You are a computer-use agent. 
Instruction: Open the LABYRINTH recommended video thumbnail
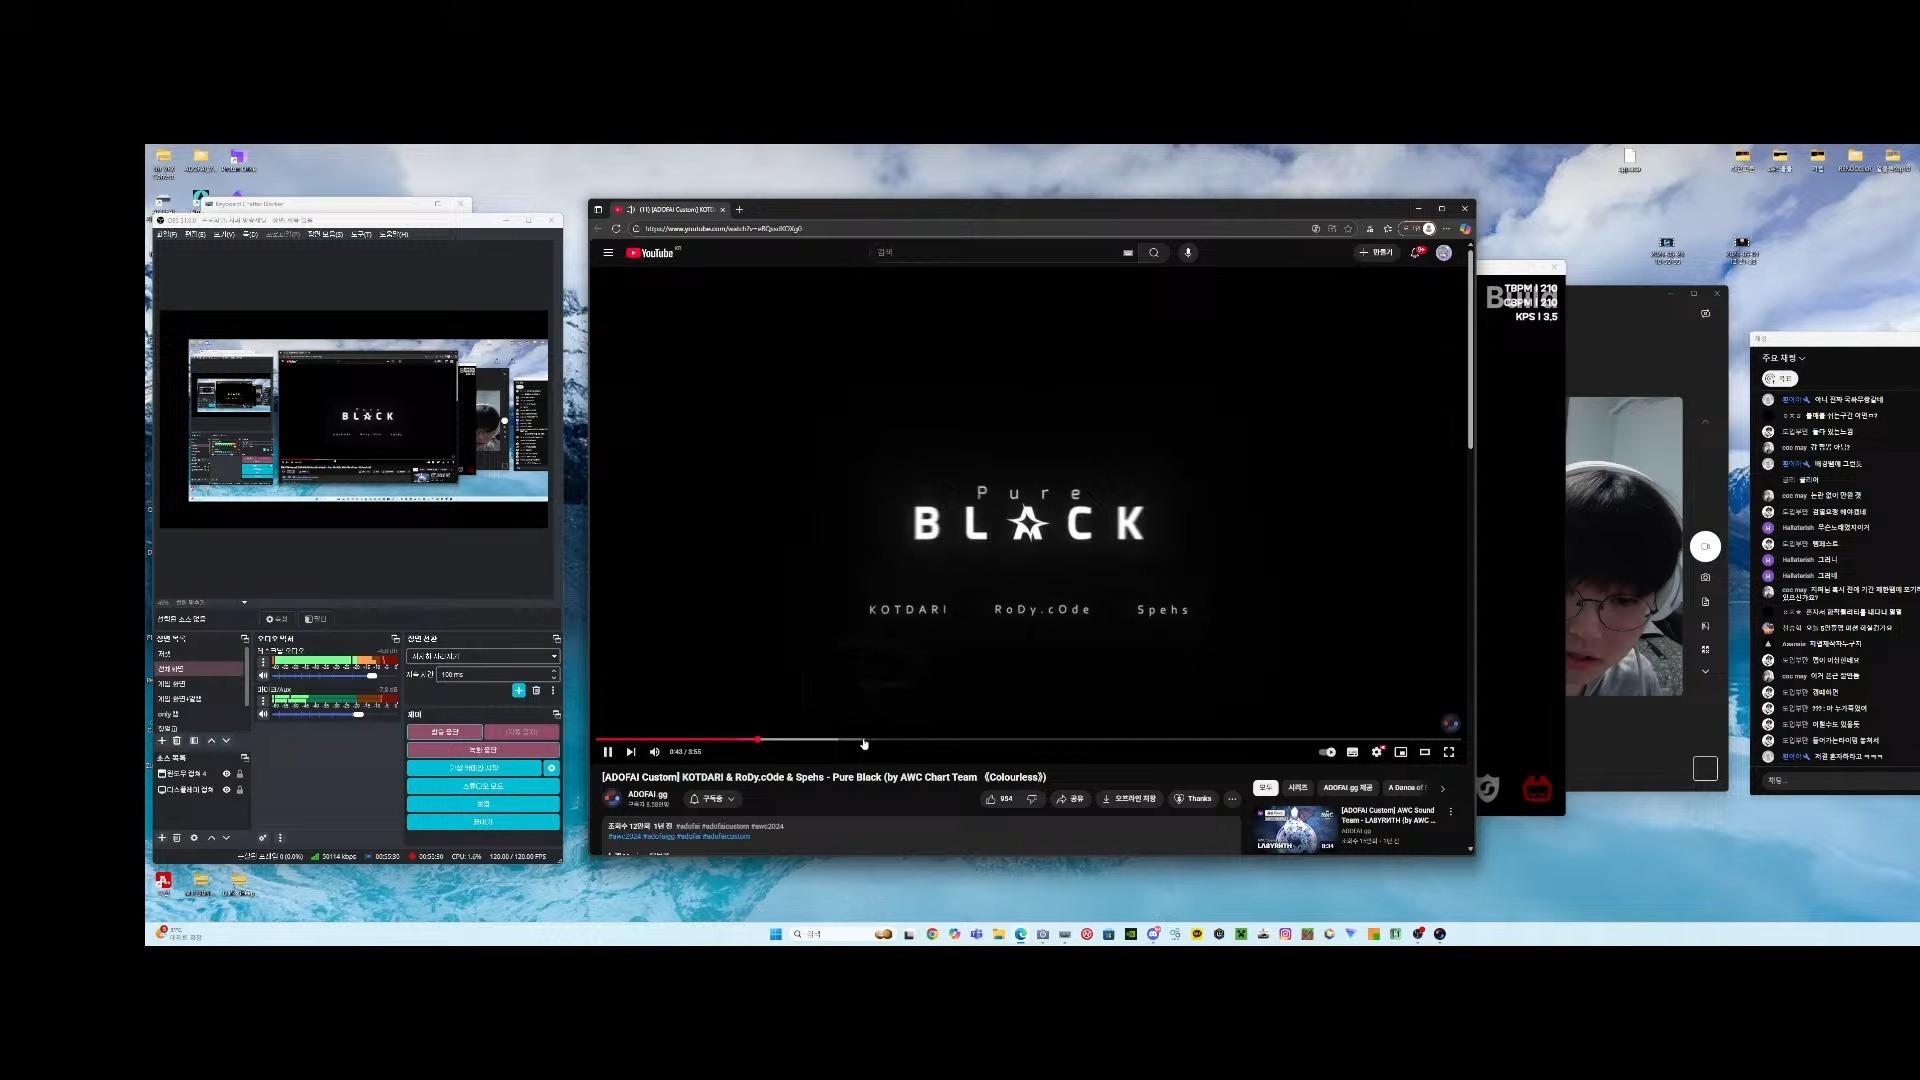[1294, 828]
